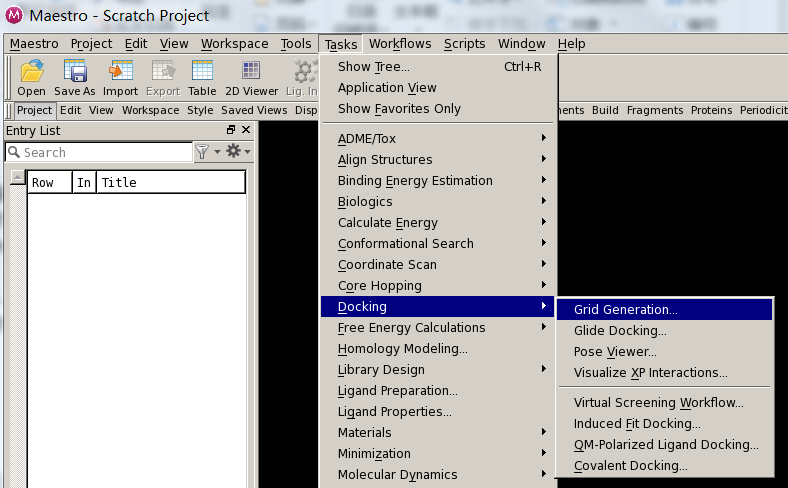Toggle the Style toolbar tab
This screenshot has width=788, height=488.
pyautogui.click(x=200, y=110)
